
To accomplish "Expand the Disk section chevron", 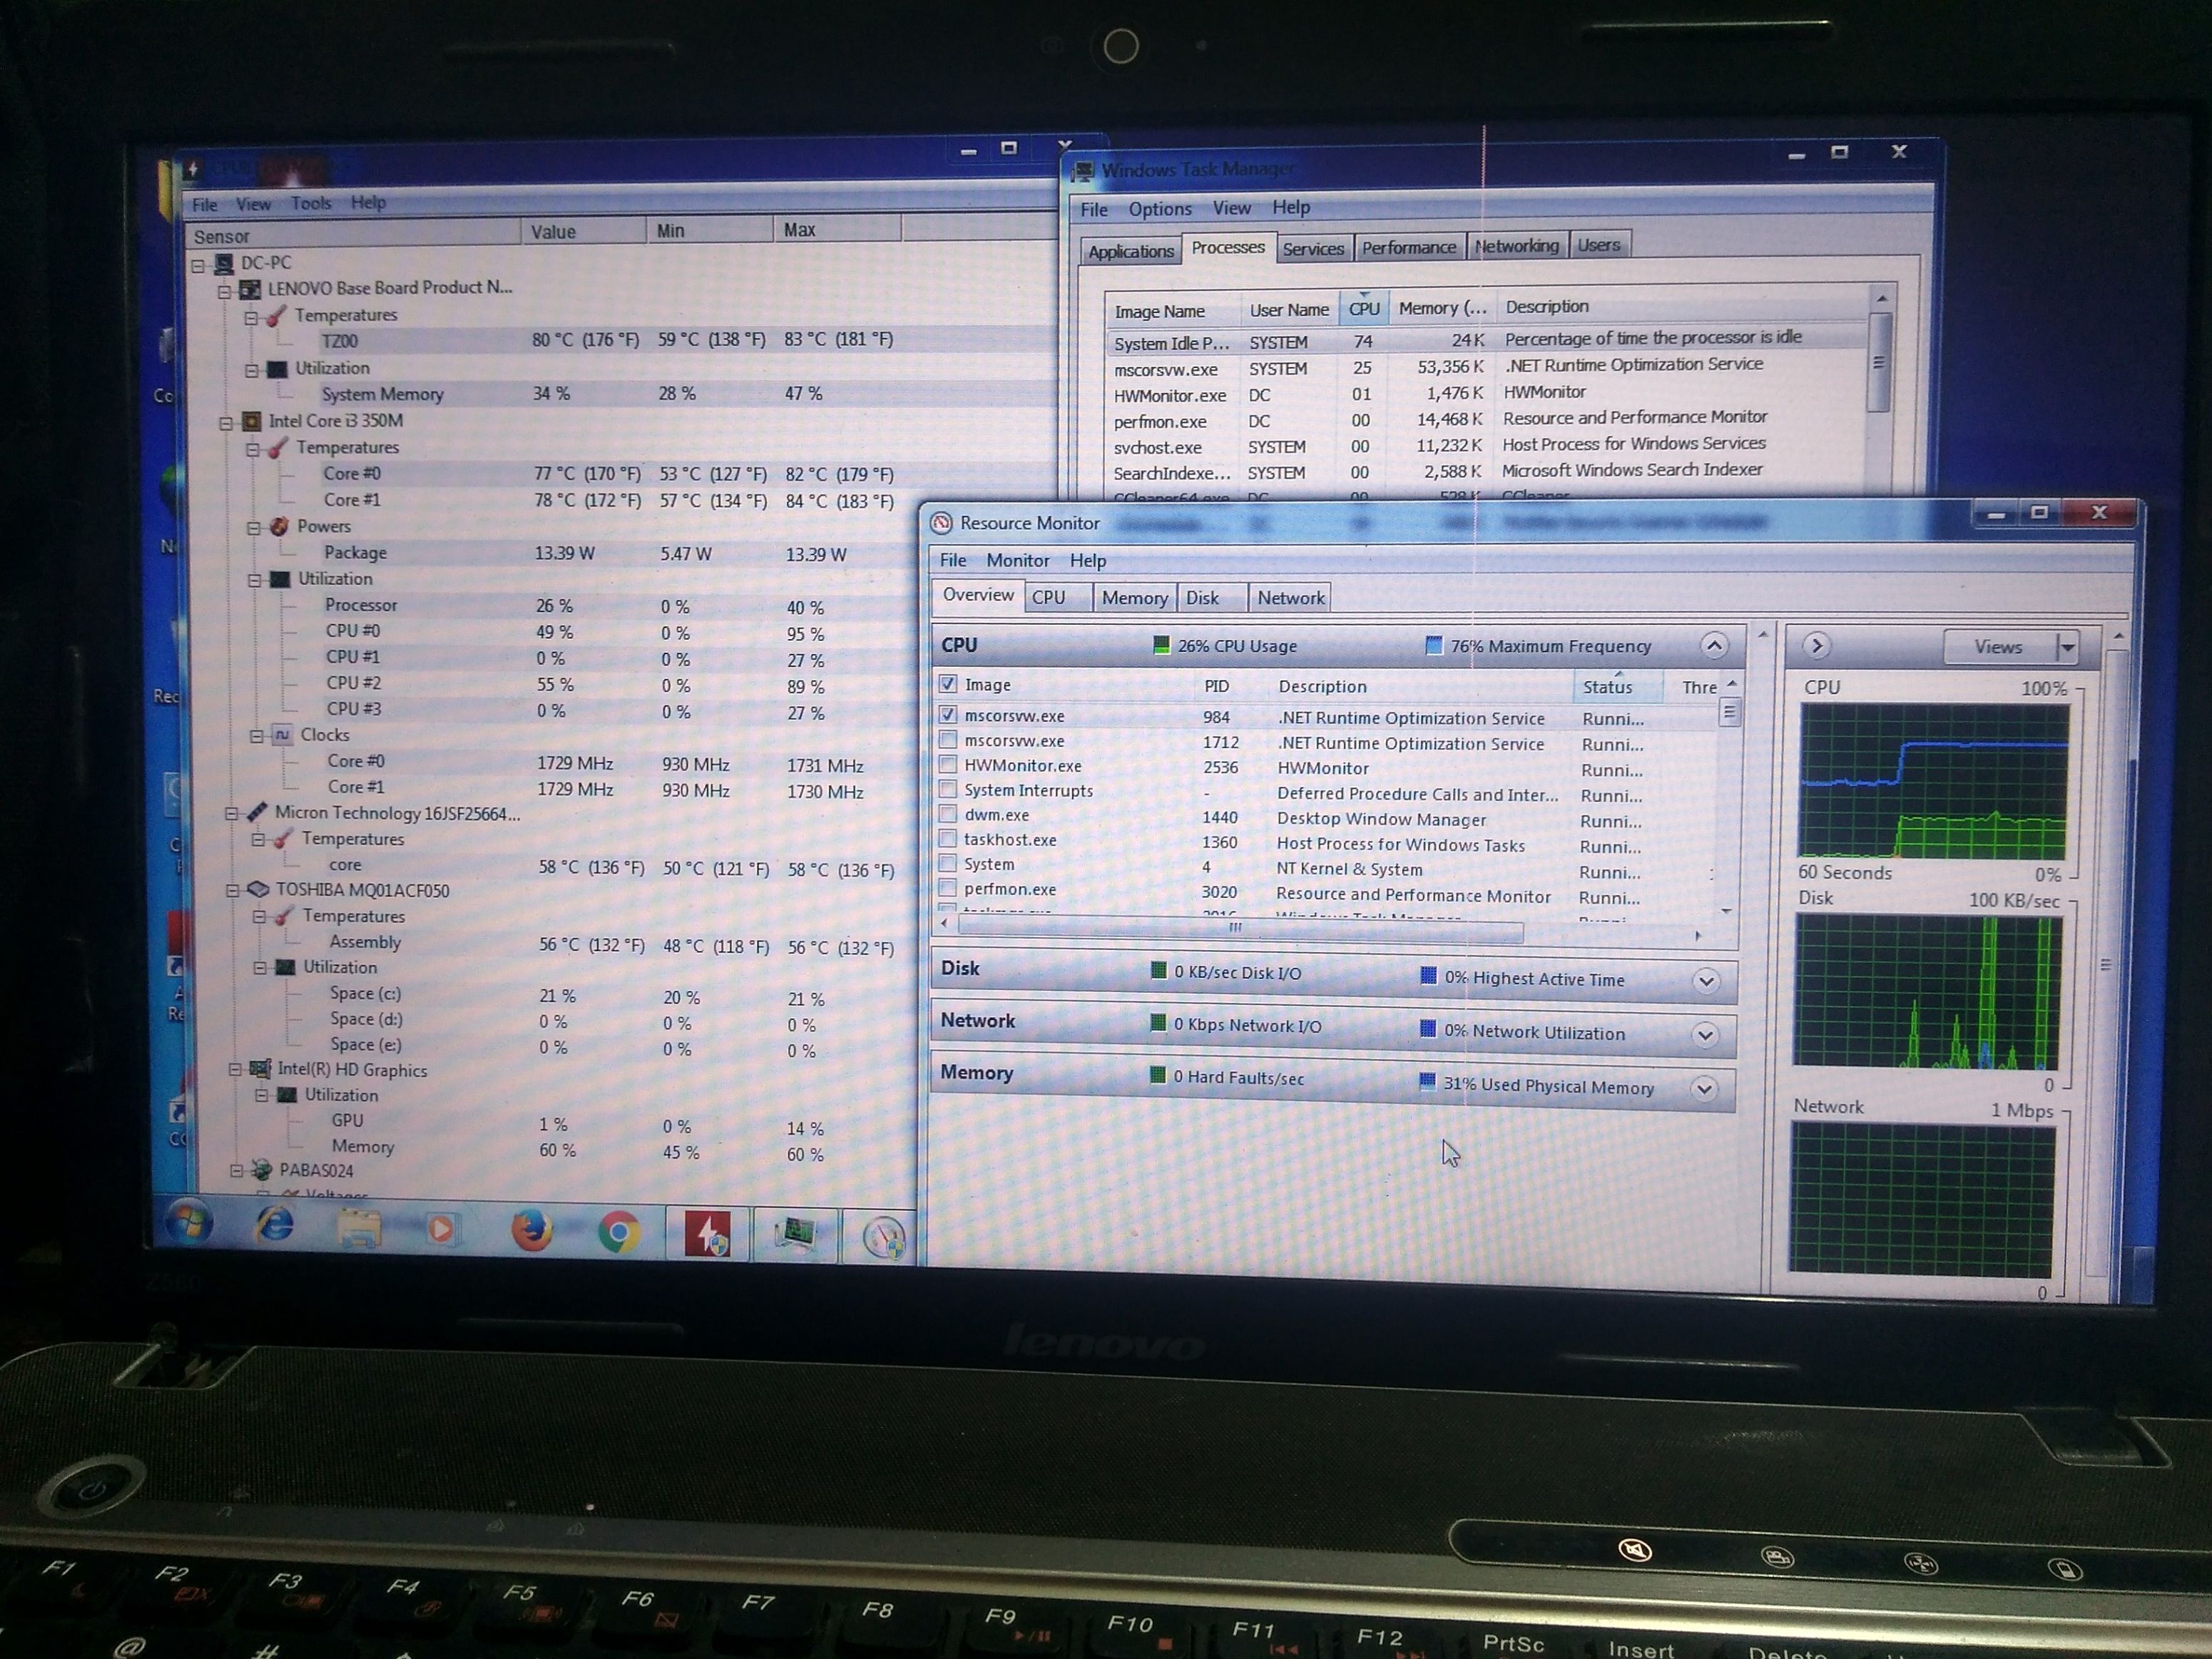I will tap(1707, 981).
